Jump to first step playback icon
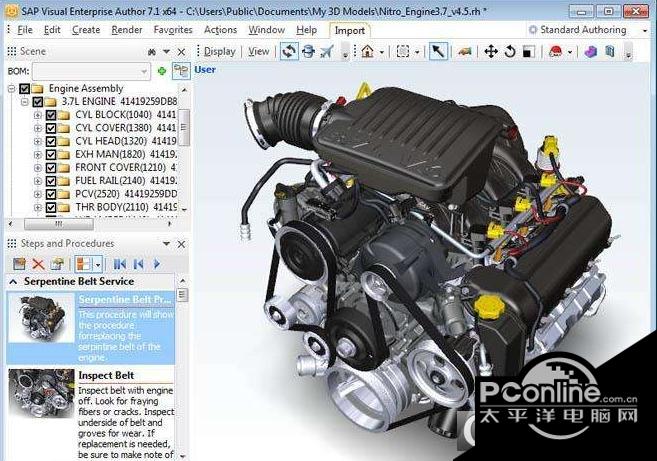The image size is (657, 461). coord(120,264)
